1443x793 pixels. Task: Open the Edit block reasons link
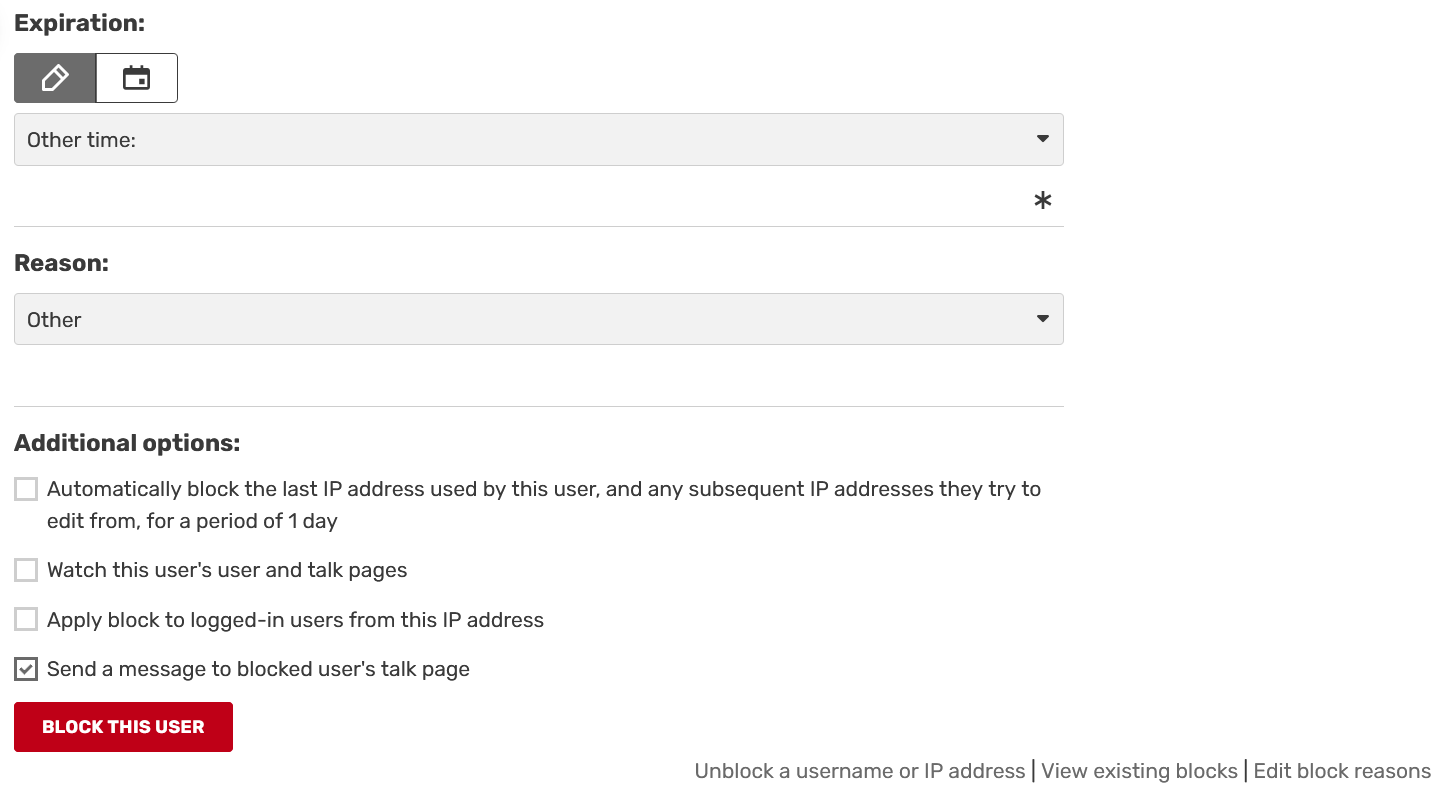1342,771
